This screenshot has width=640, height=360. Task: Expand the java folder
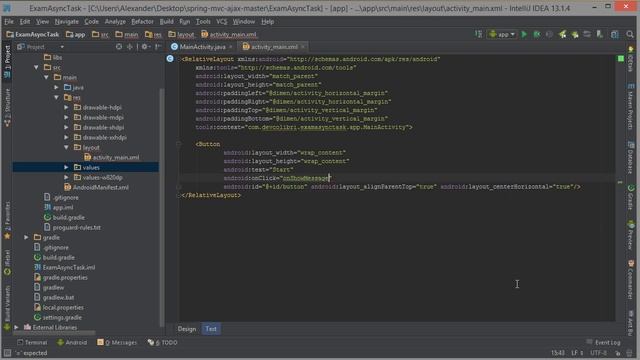56,87
